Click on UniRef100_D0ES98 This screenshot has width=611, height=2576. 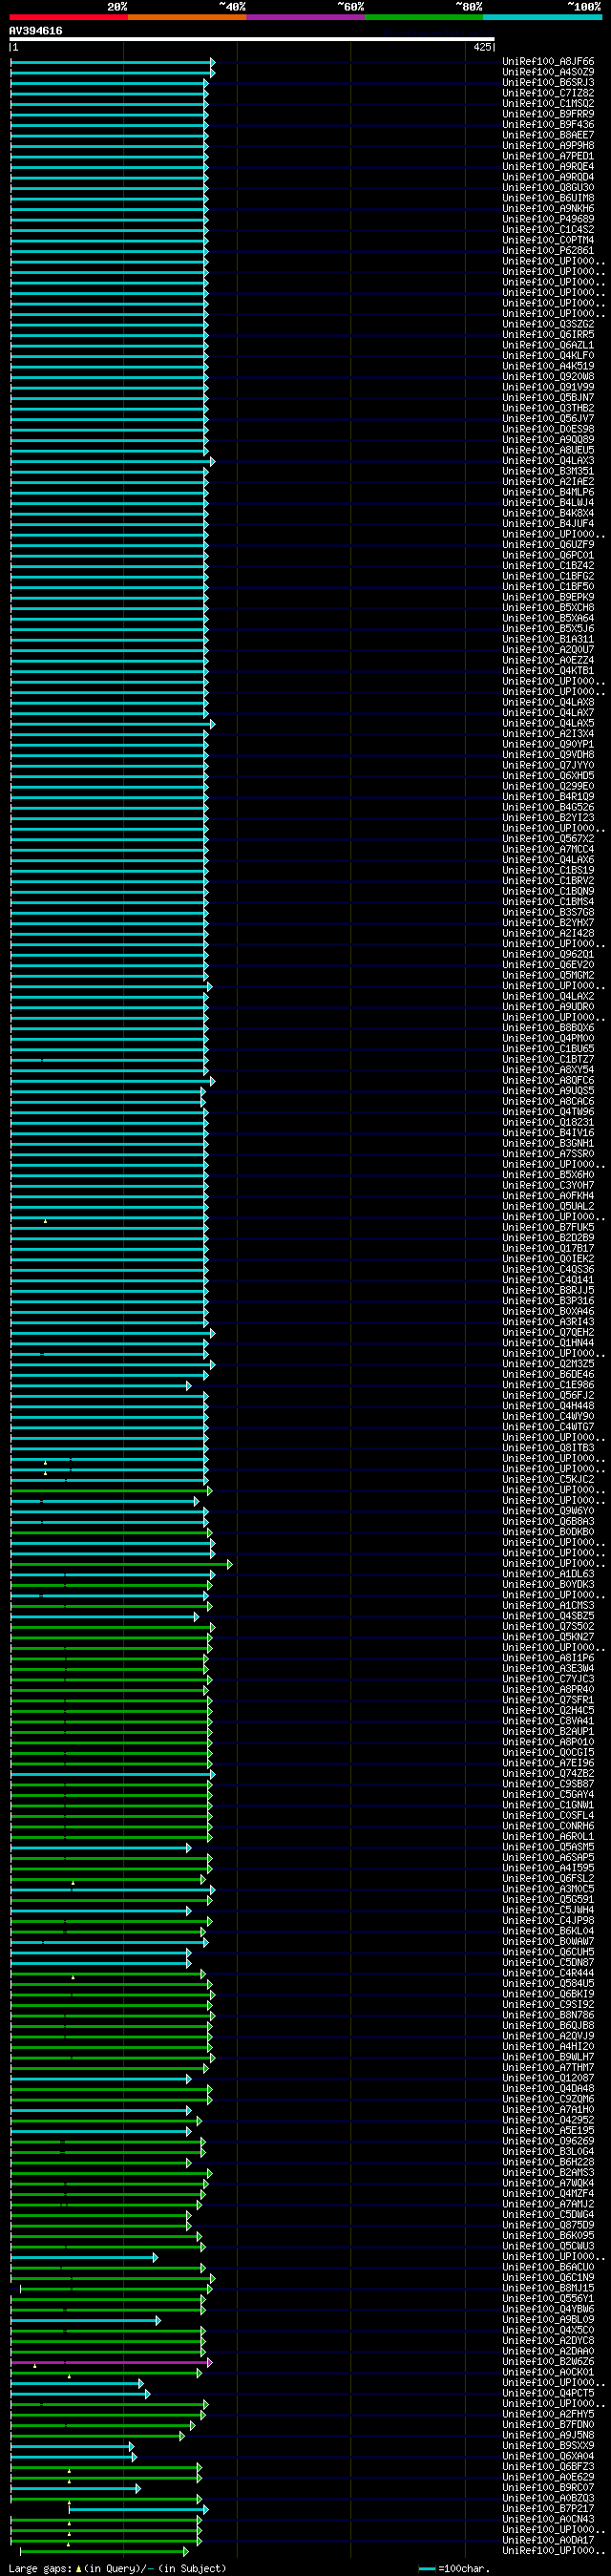click(x=548, y=429)
